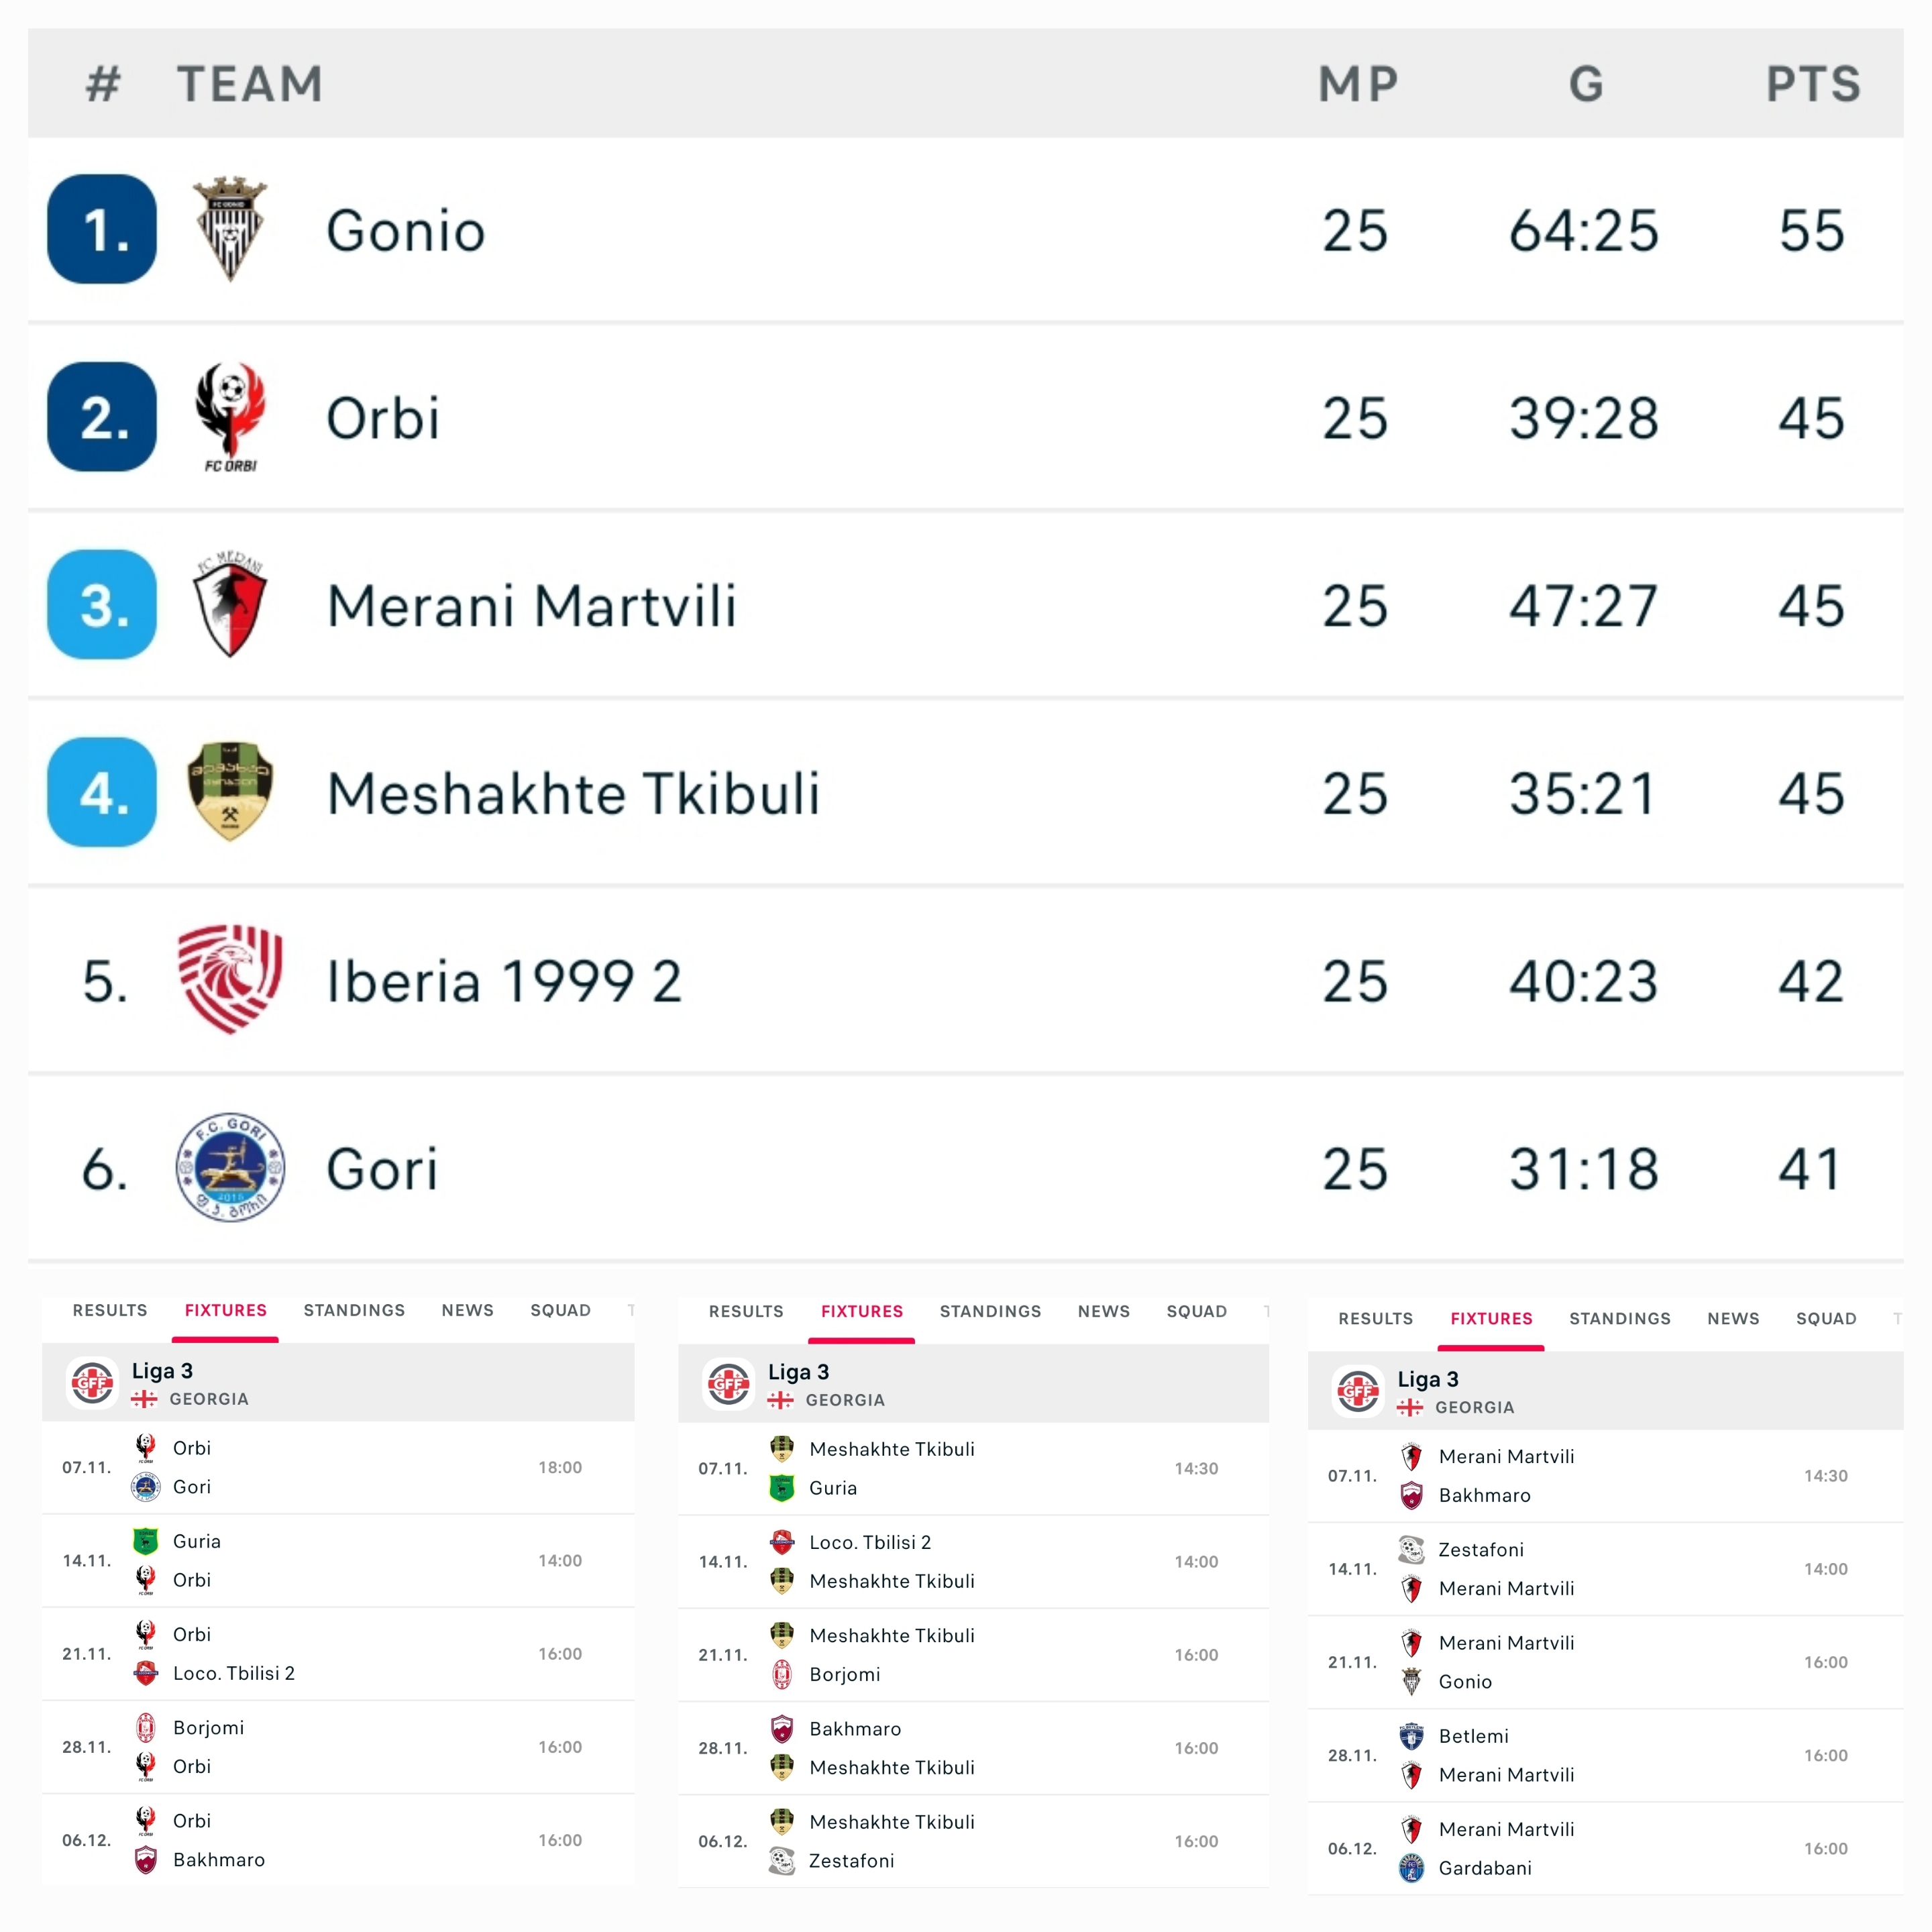The width and height of the screenshot is (1932, 1932).
Task: Click the FC Orbi phoenix logo in standings
Action: (230, 416)
